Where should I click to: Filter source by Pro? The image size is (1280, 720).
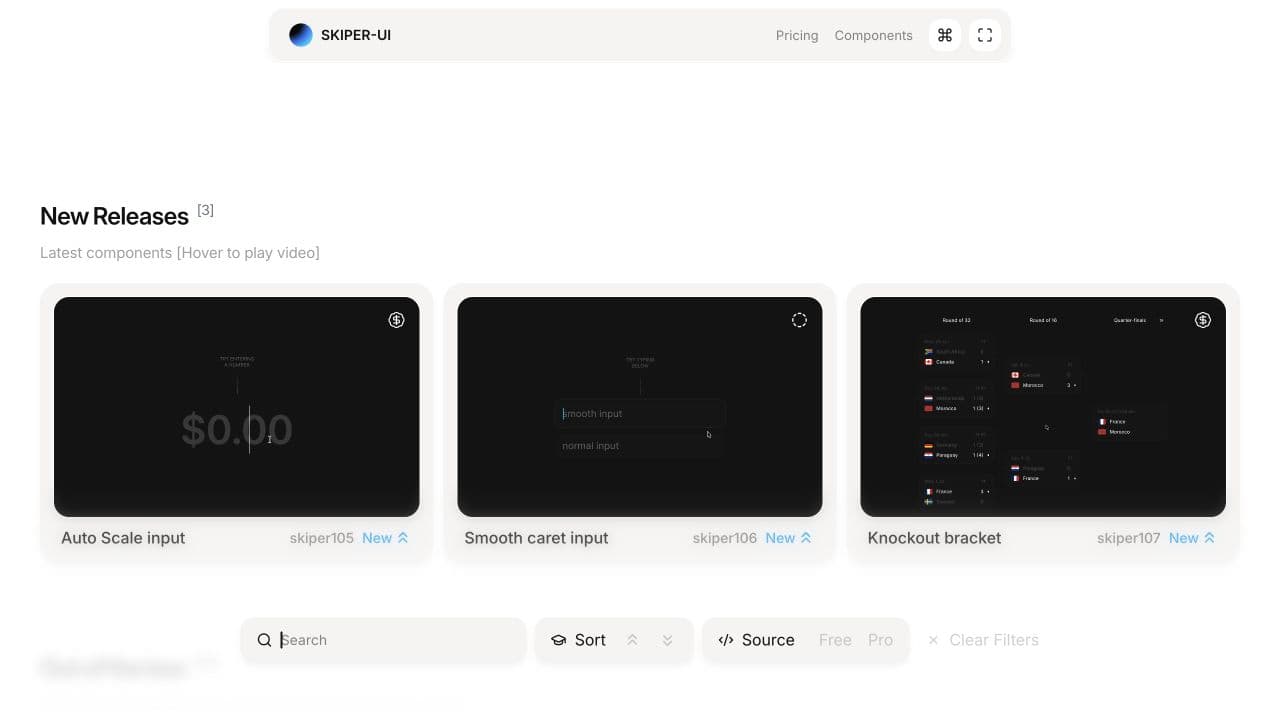click(881, 640)
